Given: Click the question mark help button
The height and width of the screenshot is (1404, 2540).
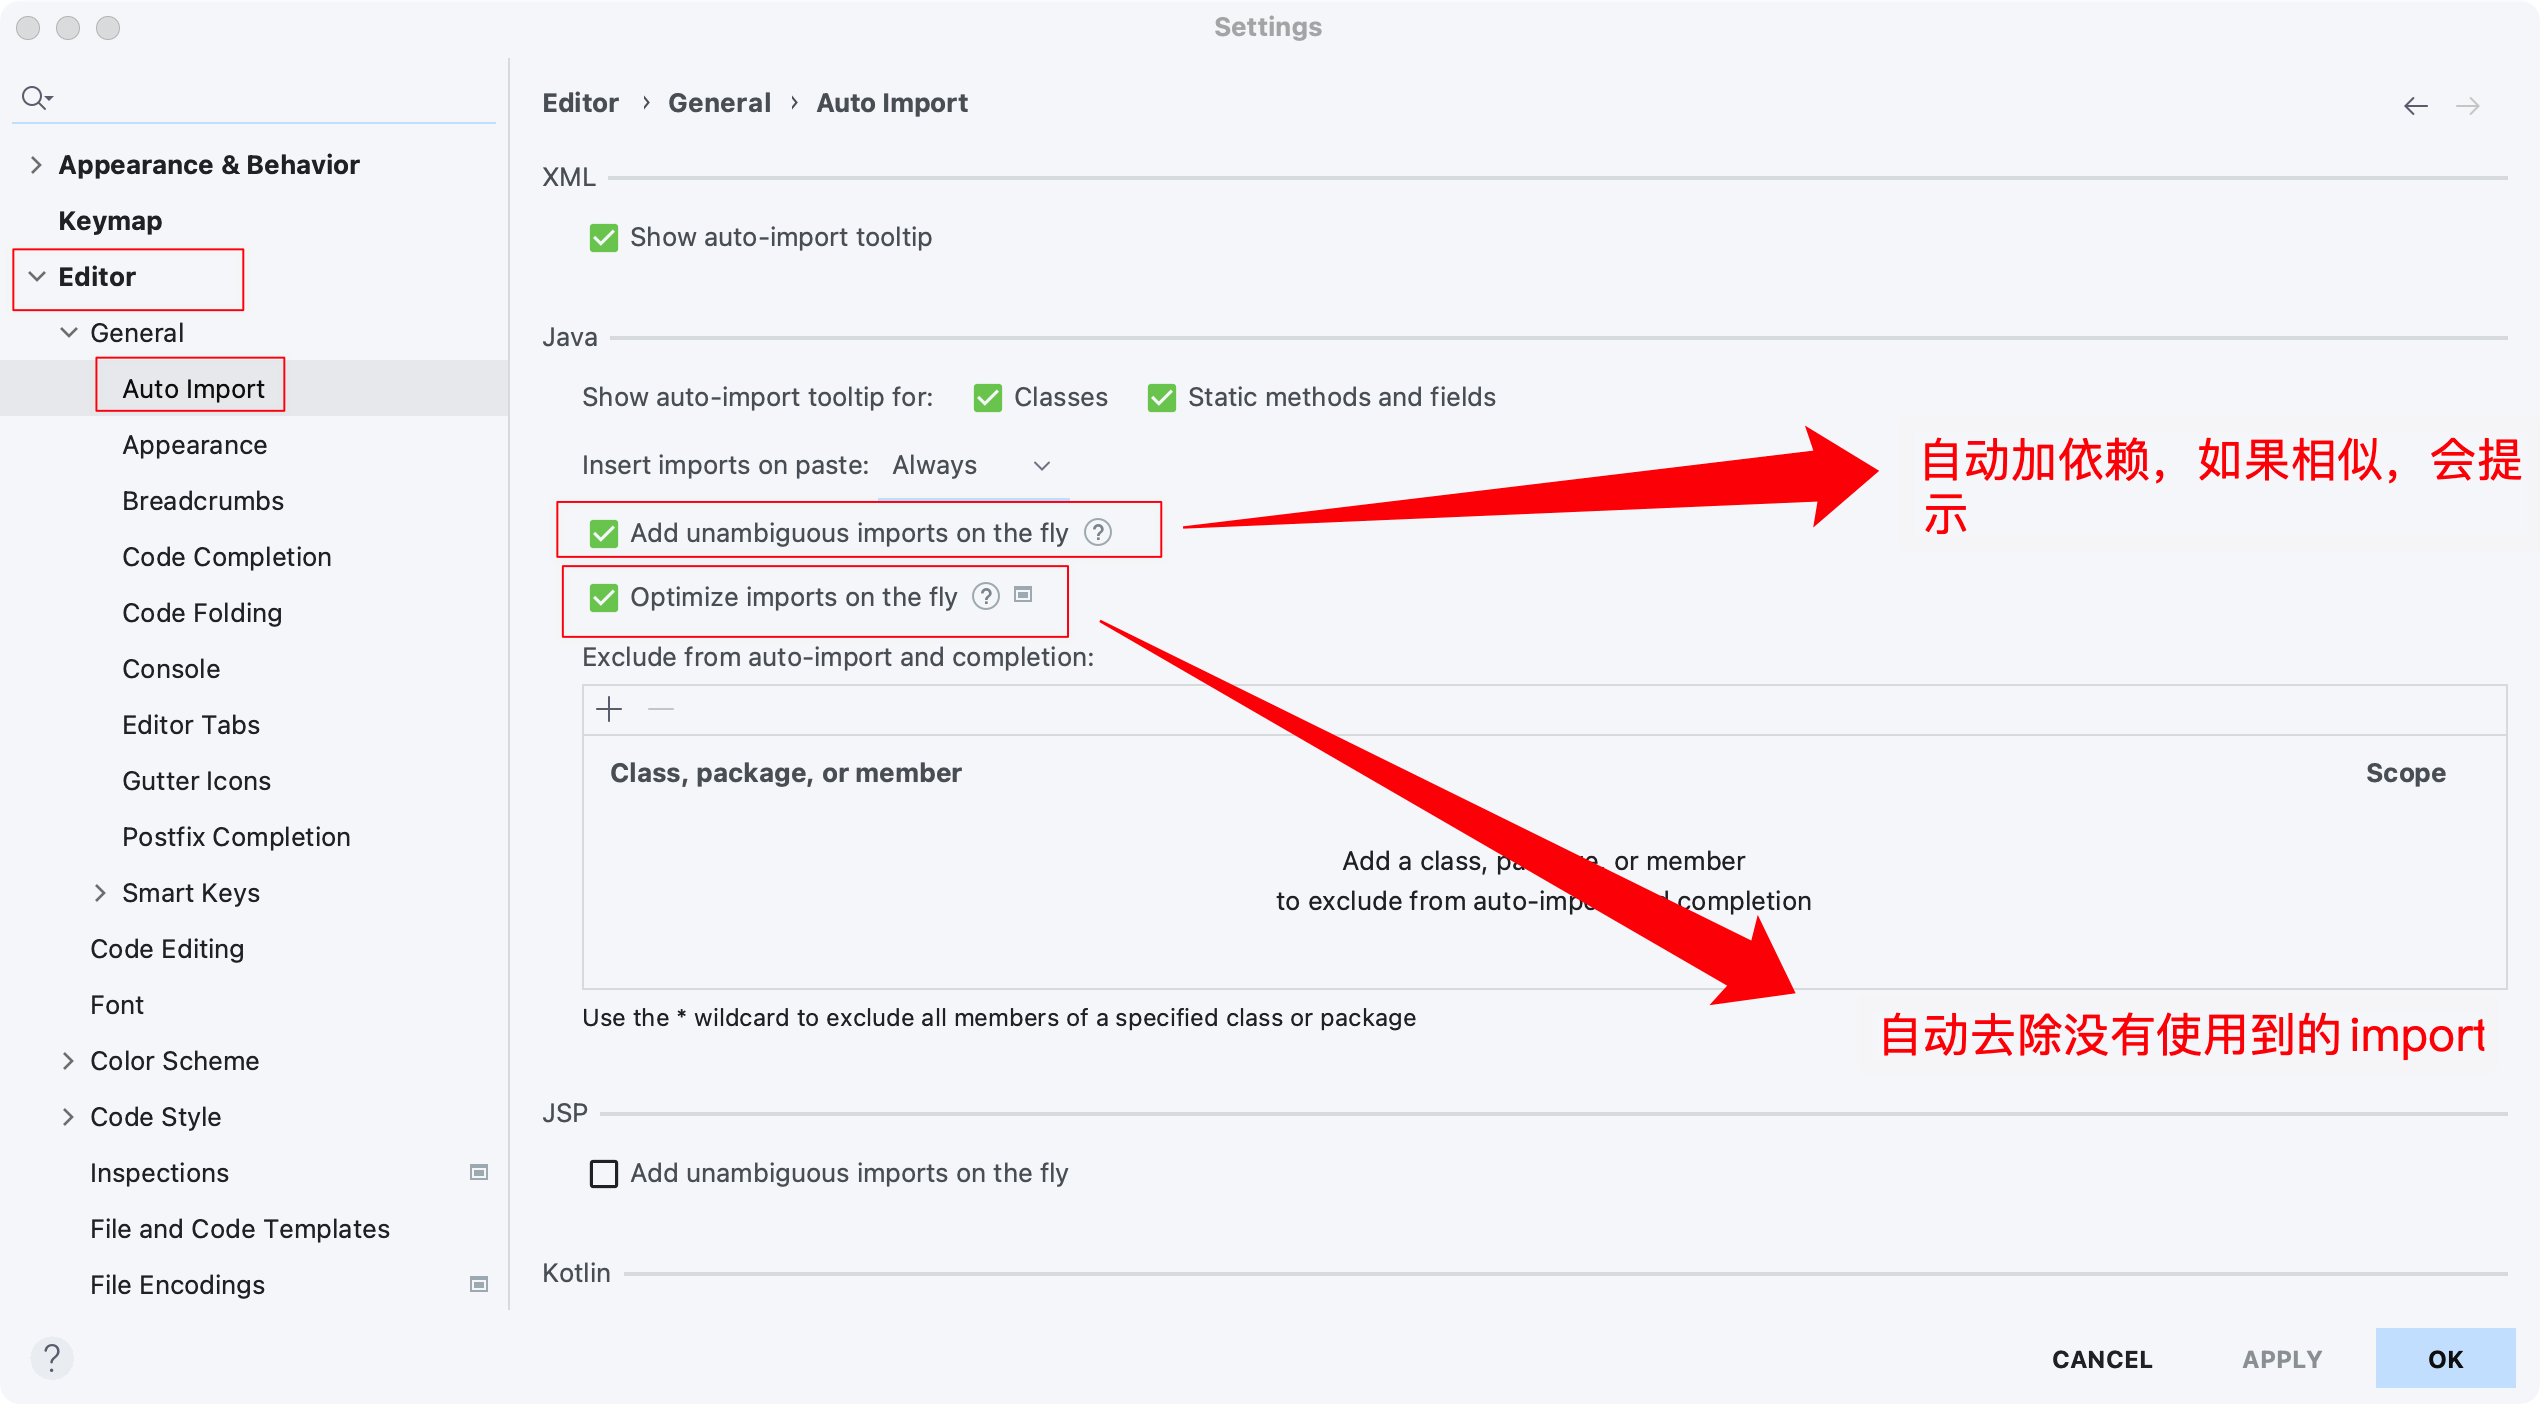Looking at the screenshot, I should tap(52, 1358).
